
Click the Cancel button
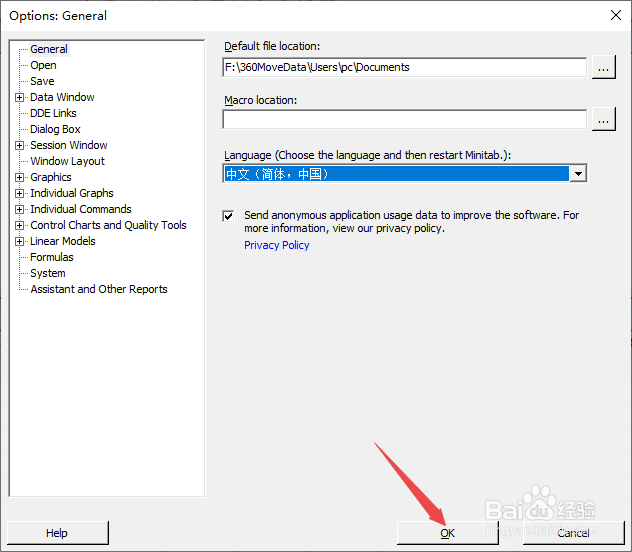573,533
